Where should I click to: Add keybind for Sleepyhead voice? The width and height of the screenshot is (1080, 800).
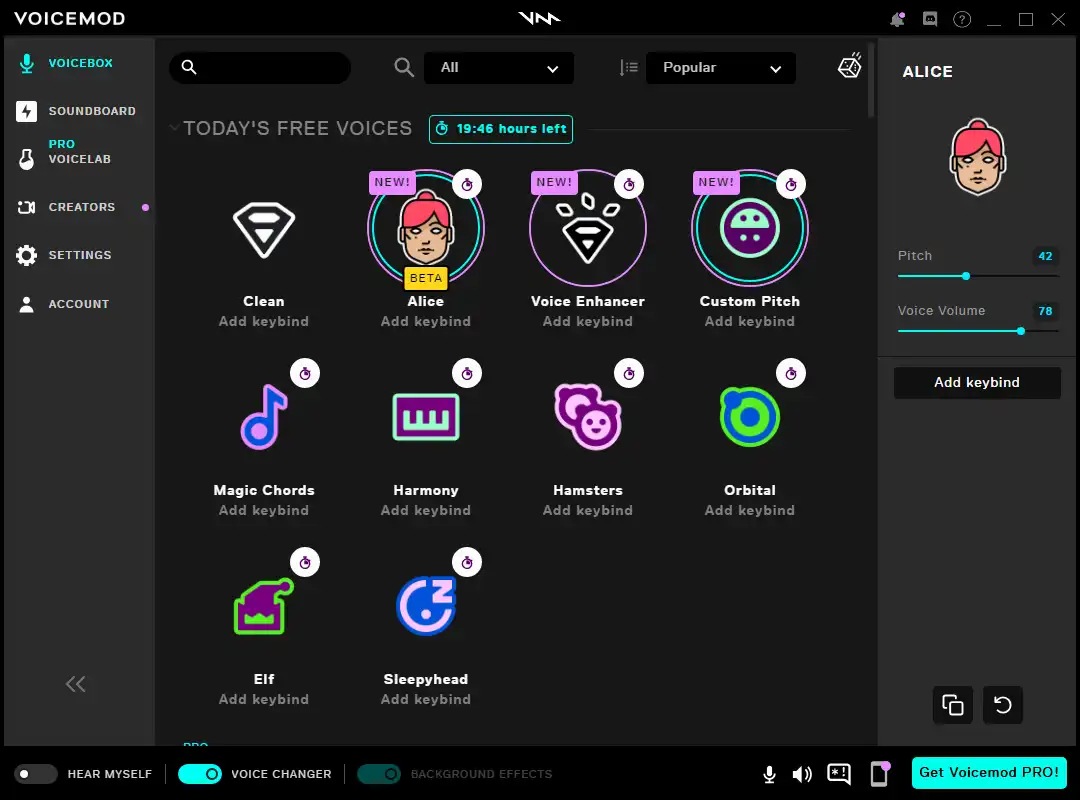(426, 699)
